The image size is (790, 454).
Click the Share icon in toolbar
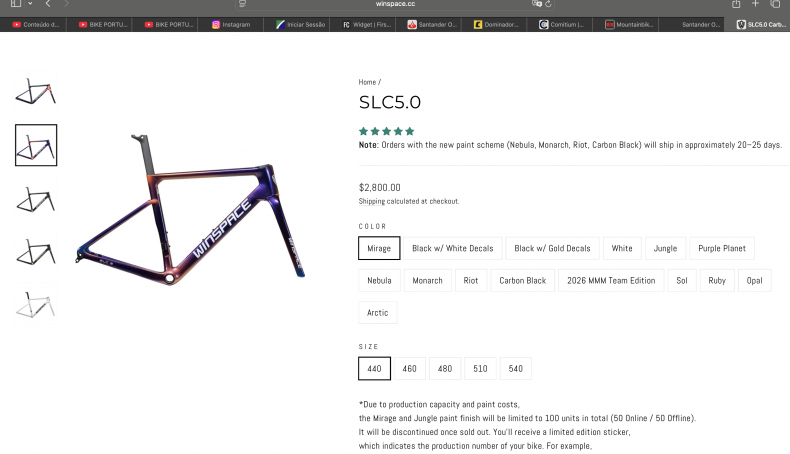click(x=736, y=4)
